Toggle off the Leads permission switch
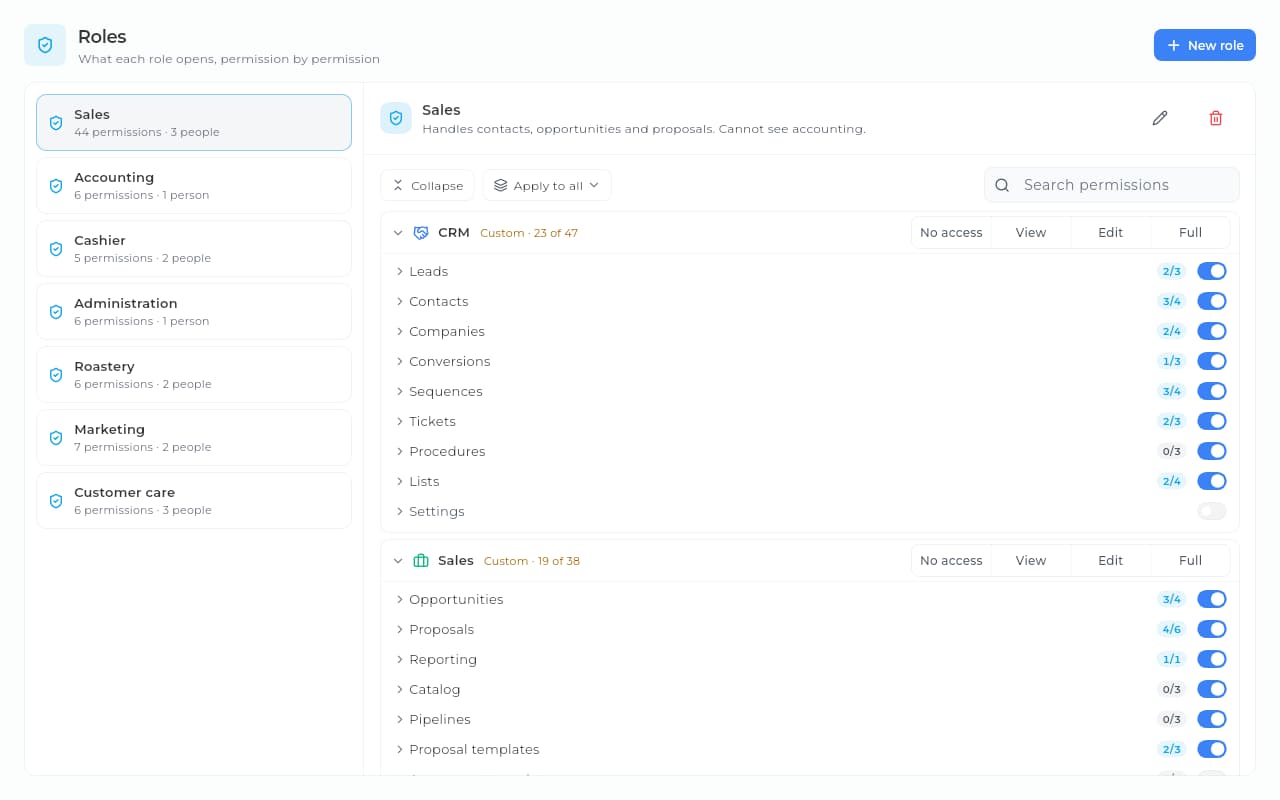This screenshot has height=800, width=1280. [1212, 271]
